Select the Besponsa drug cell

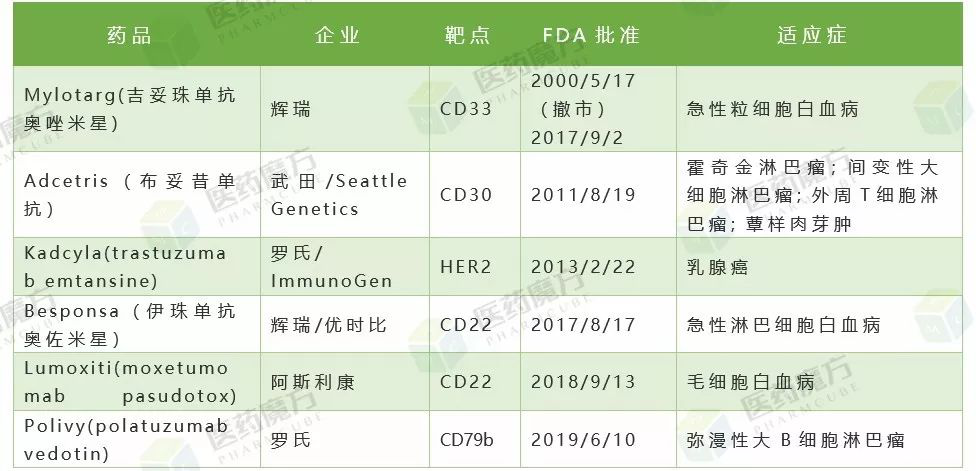[x=136, y=324]
